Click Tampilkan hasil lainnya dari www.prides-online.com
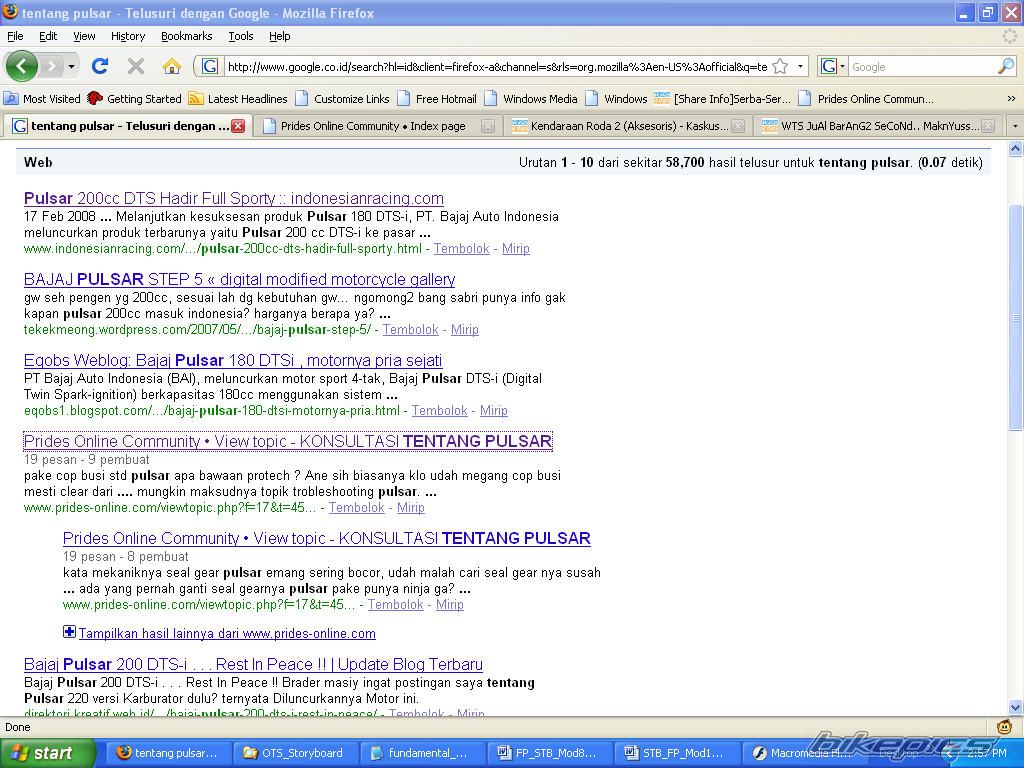 coord(227,633)
